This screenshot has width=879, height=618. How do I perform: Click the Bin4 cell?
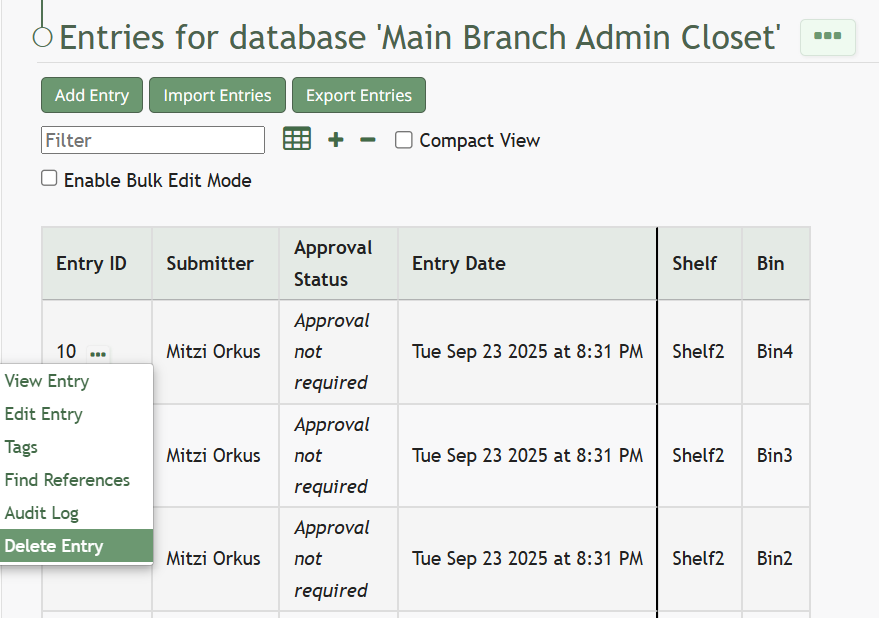[x=775, y=352]
